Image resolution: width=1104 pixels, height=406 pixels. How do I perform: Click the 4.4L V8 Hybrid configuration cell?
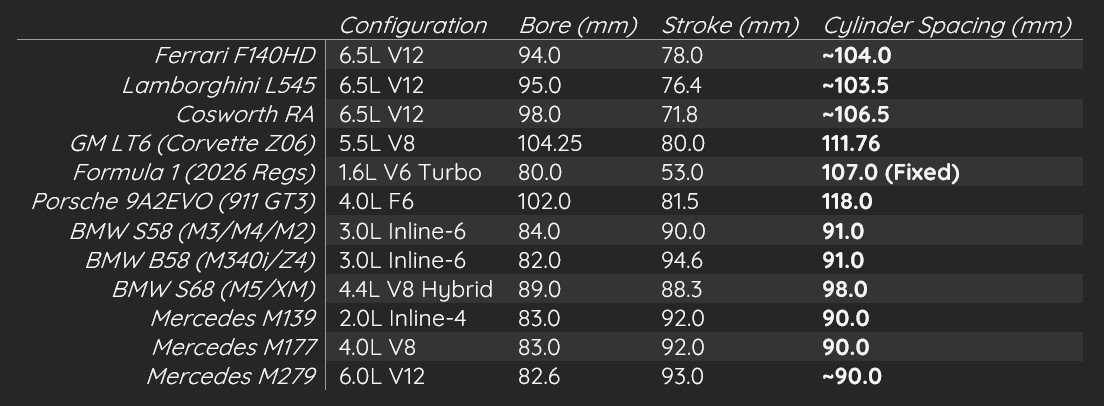coord(416,290)
